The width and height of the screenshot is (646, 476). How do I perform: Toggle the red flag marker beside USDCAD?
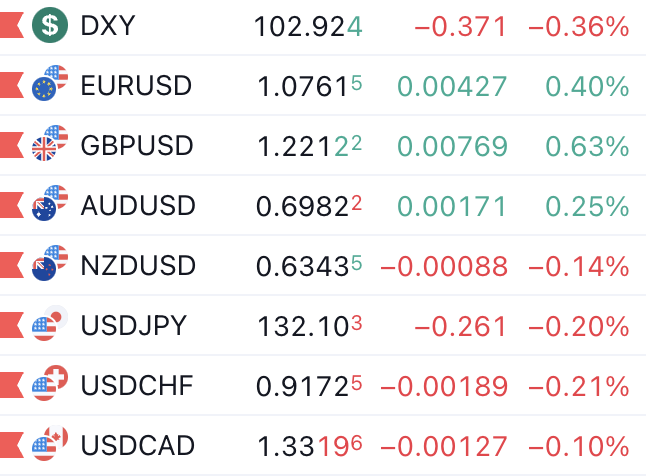click(11, 446)
